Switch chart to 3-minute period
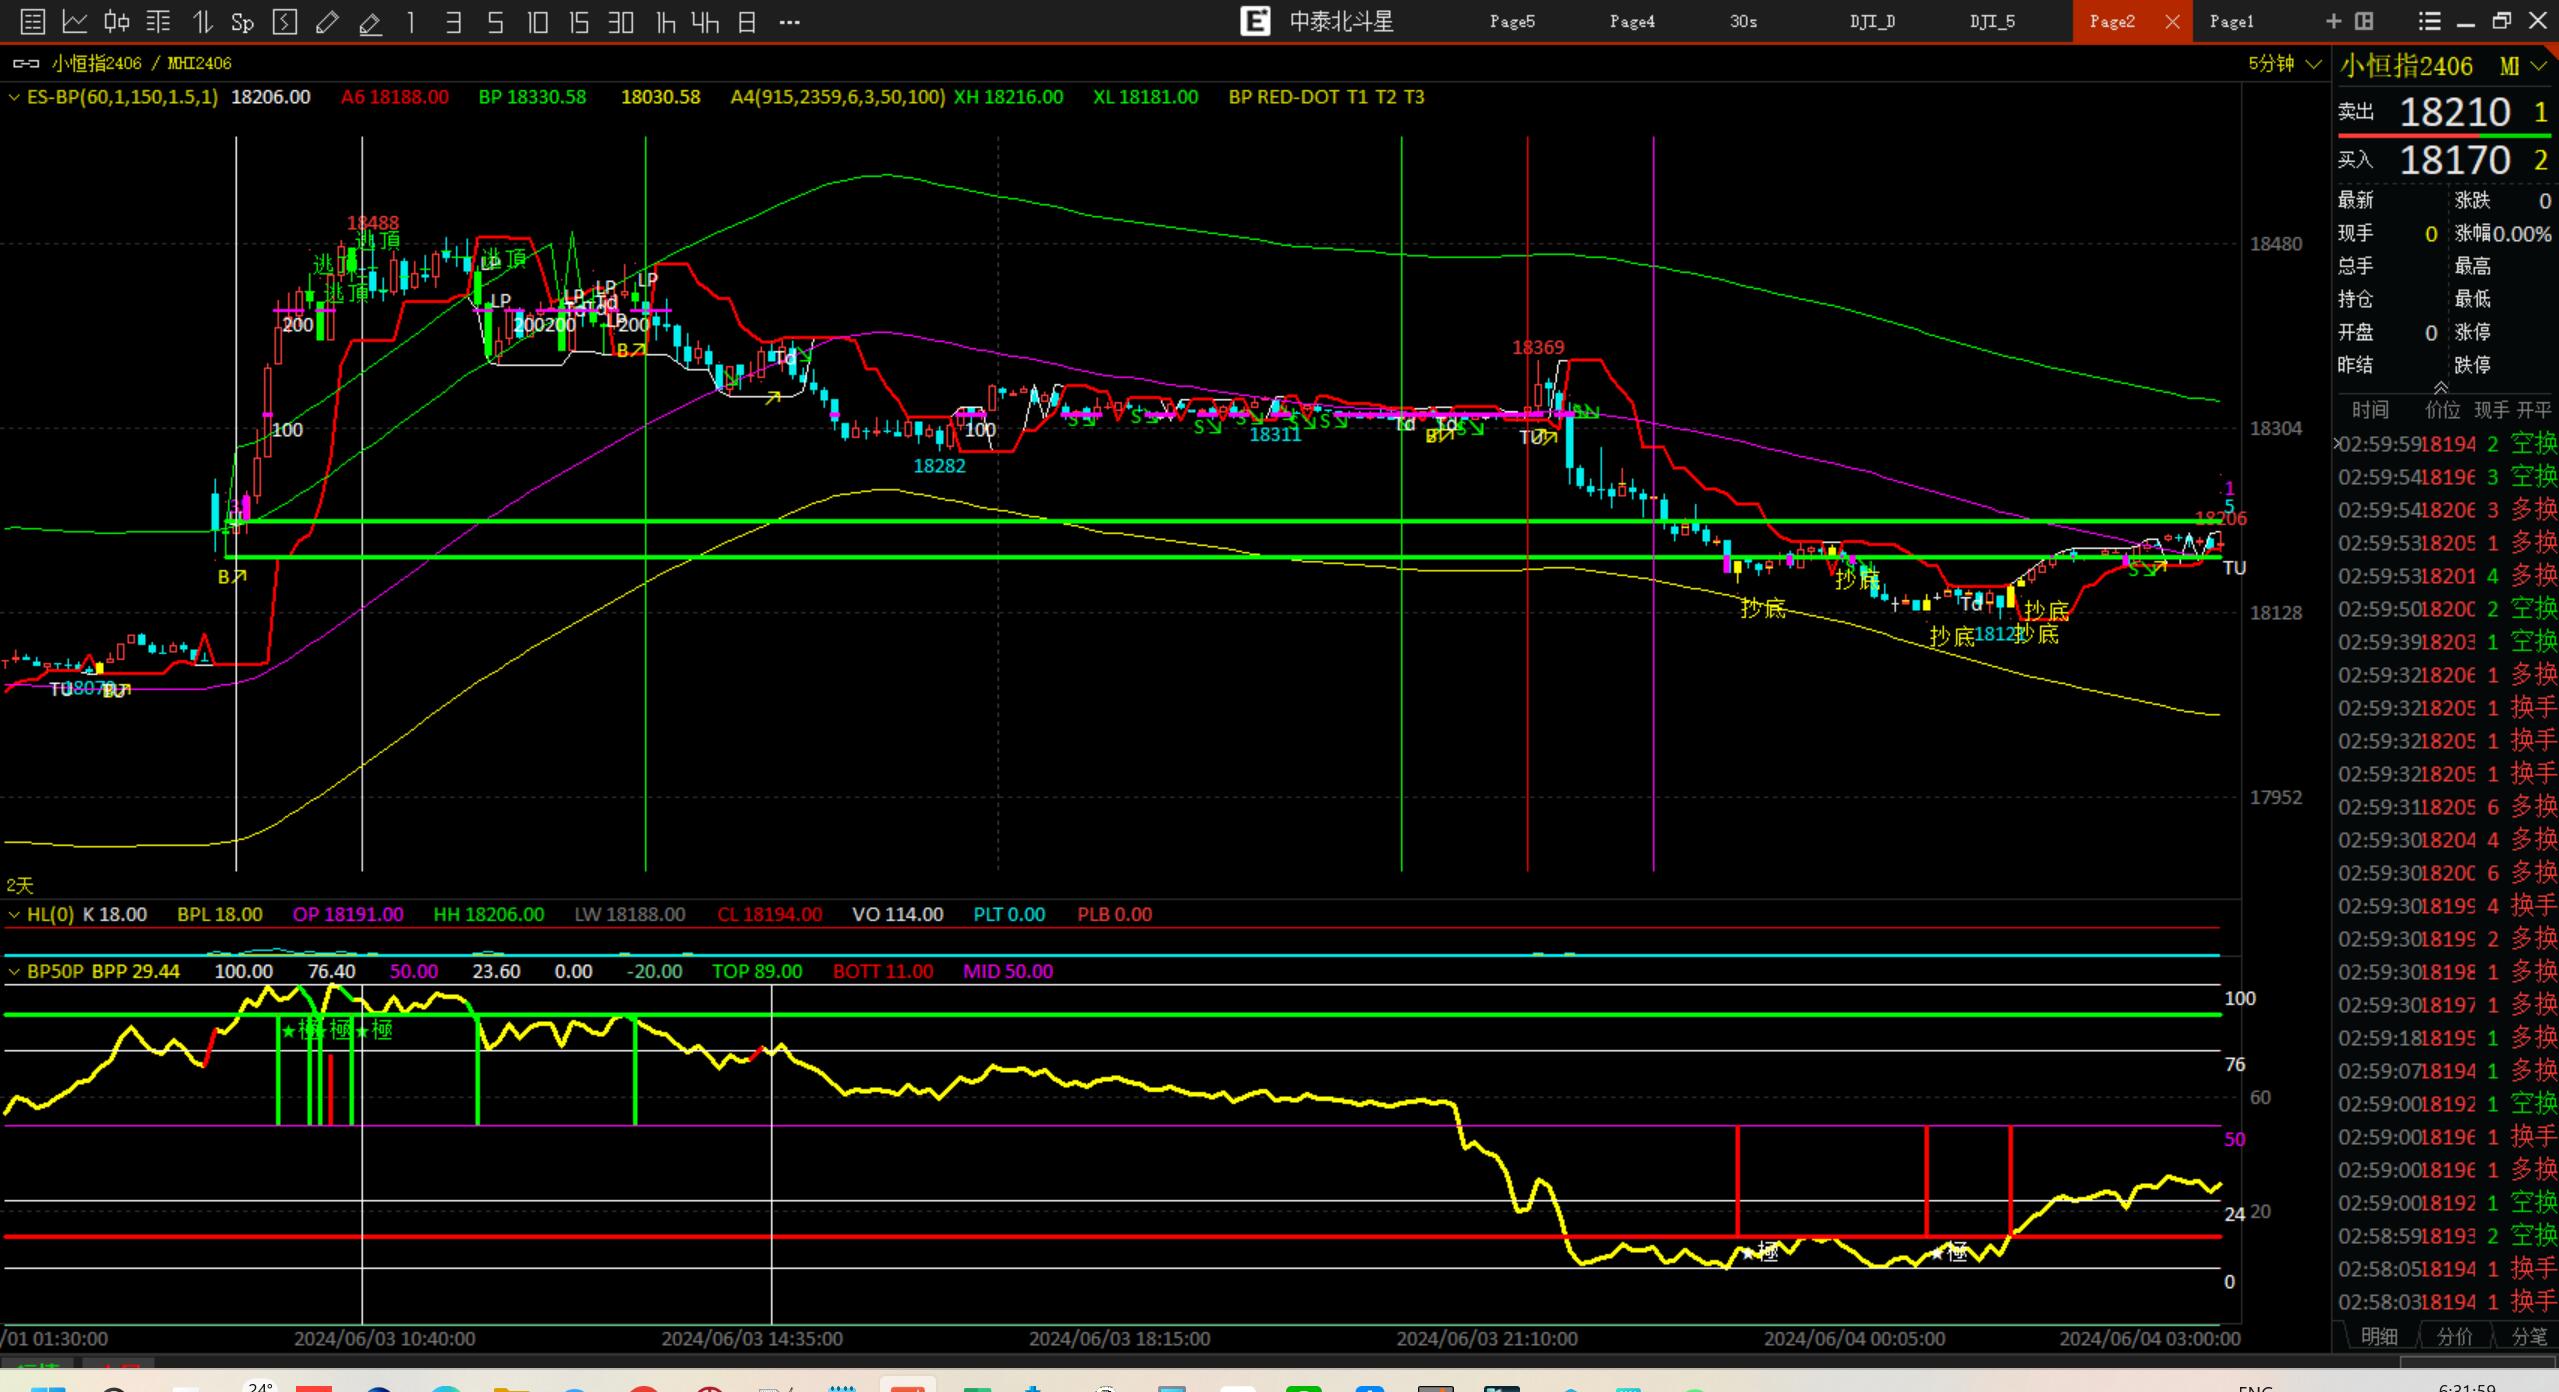The width and height of the screenshot is (2559, 1392). [x=453, y=21]
